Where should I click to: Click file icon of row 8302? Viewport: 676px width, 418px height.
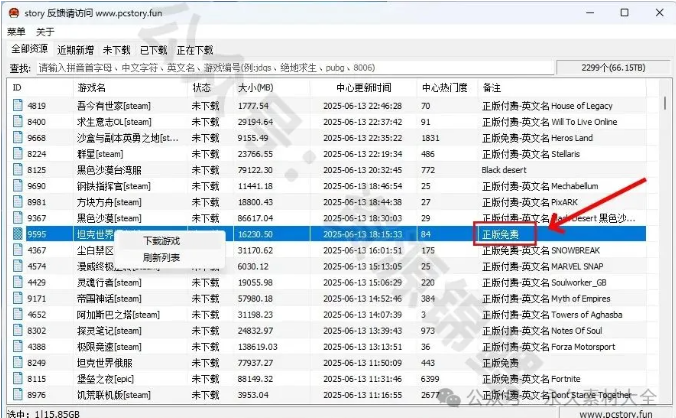tap(18, 331)
